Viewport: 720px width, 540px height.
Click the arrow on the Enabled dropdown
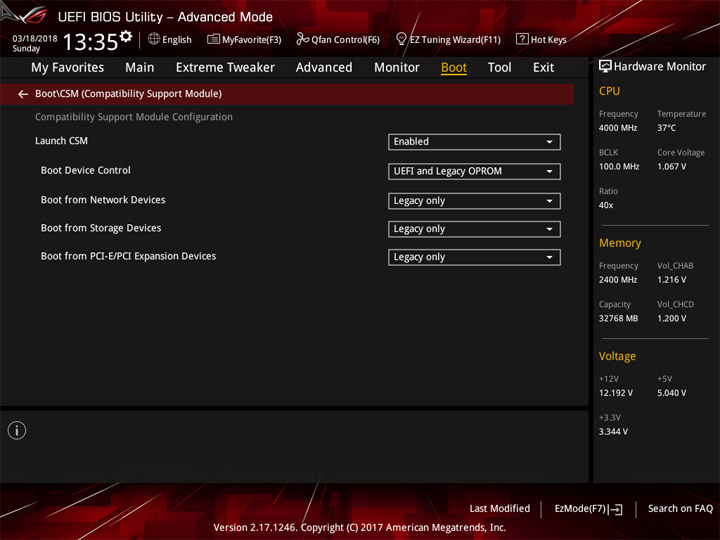(549, 142)
